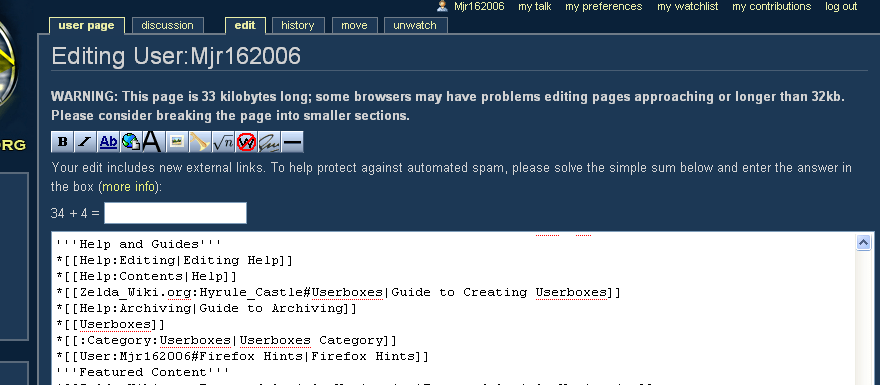Open the history tab
880x385 pixels.
click(297, 25)
